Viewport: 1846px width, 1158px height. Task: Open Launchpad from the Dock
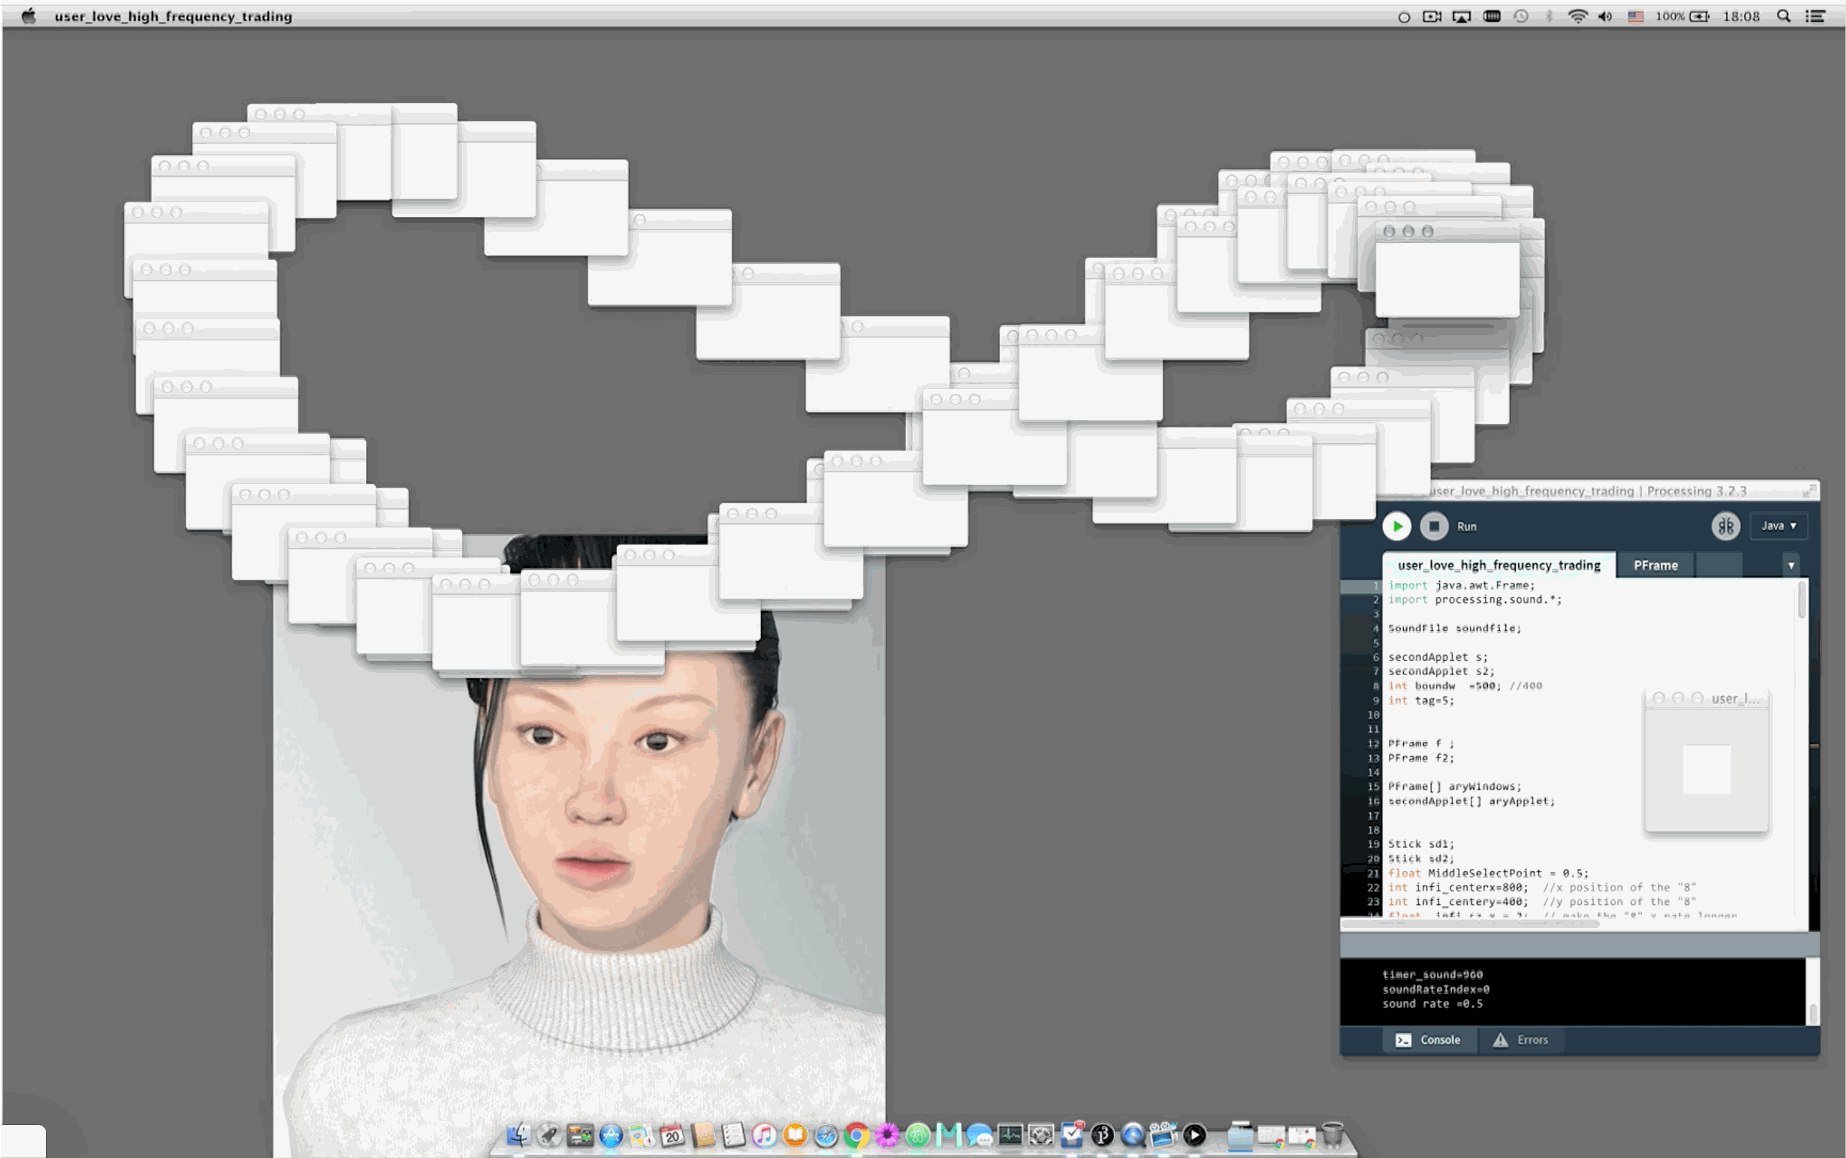point(547,1134)
